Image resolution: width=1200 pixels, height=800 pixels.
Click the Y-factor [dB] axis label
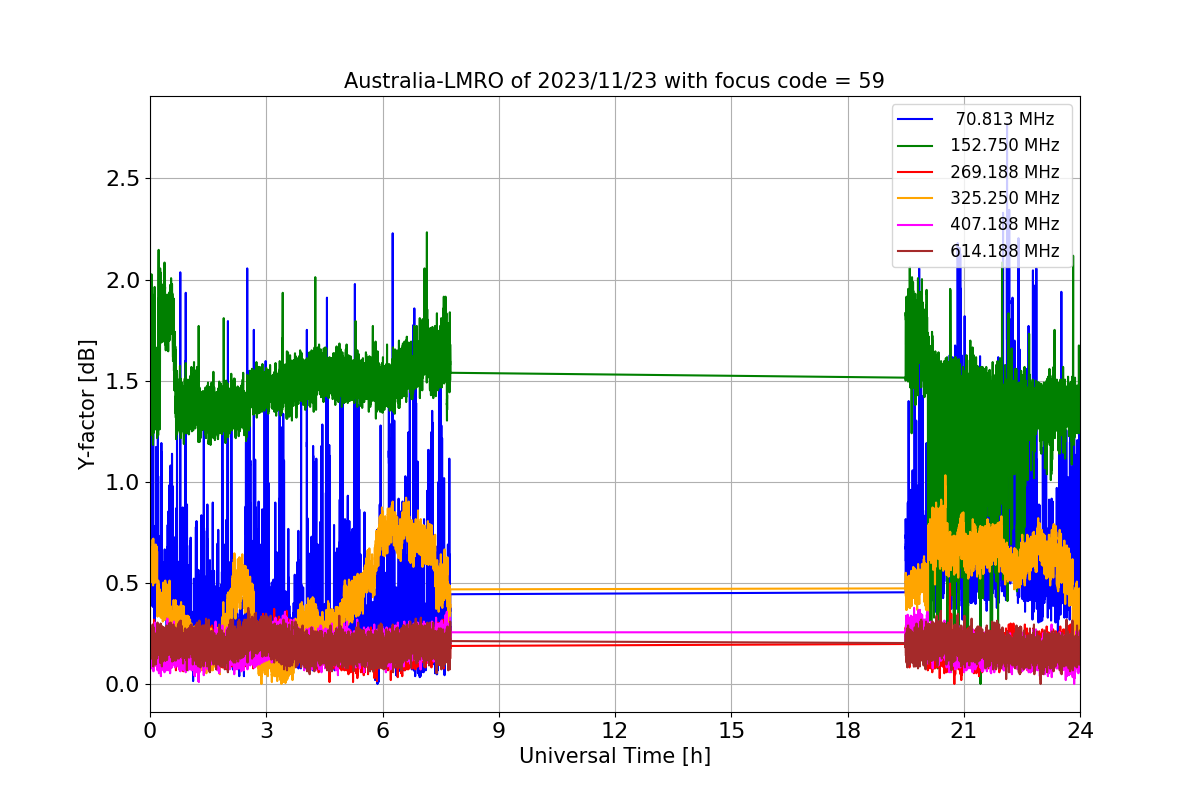[87, 404]
